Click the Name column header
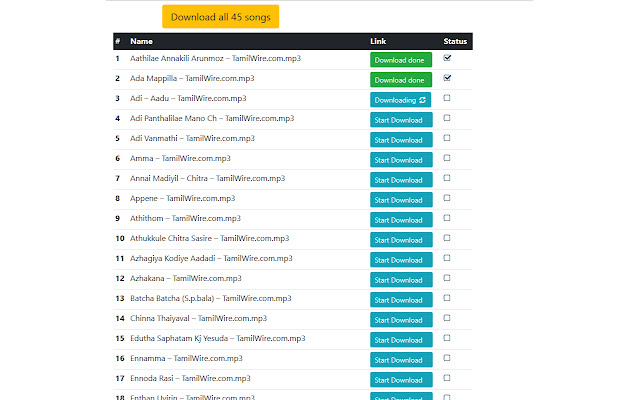The width and height of the screenshot is (640, 400). [x=141, y=41]
